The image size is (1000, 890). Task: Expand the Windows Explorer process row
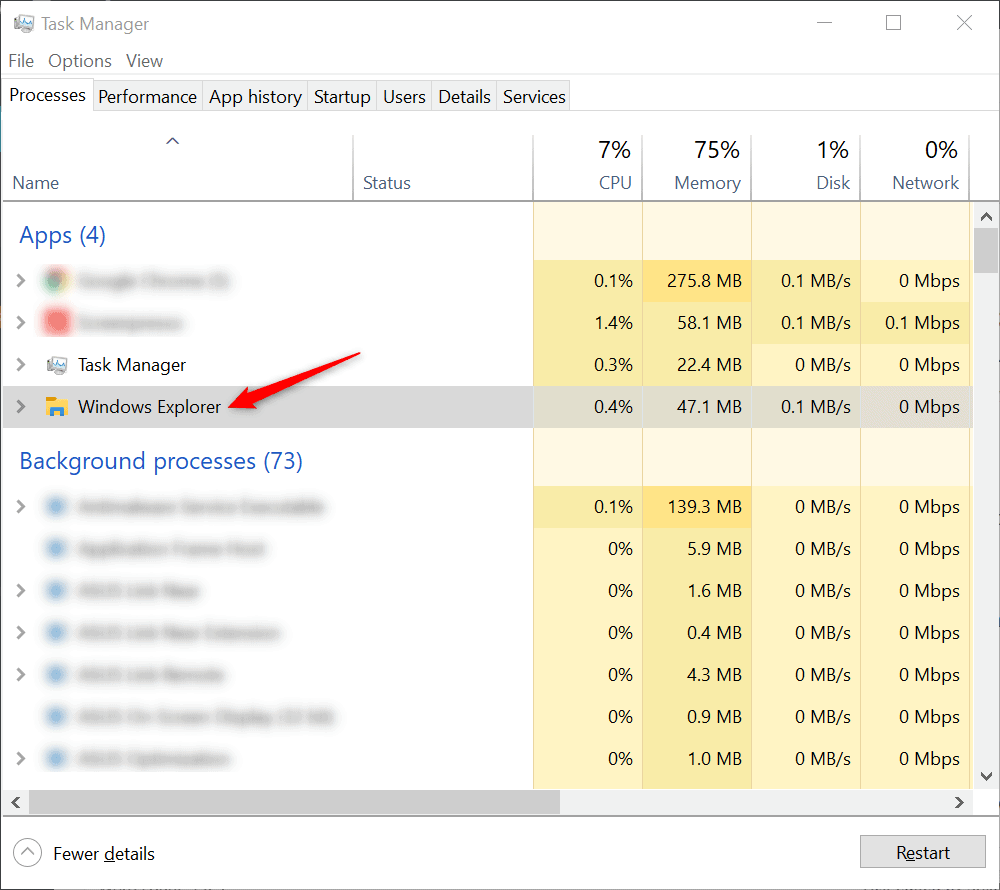click(20, 407)
